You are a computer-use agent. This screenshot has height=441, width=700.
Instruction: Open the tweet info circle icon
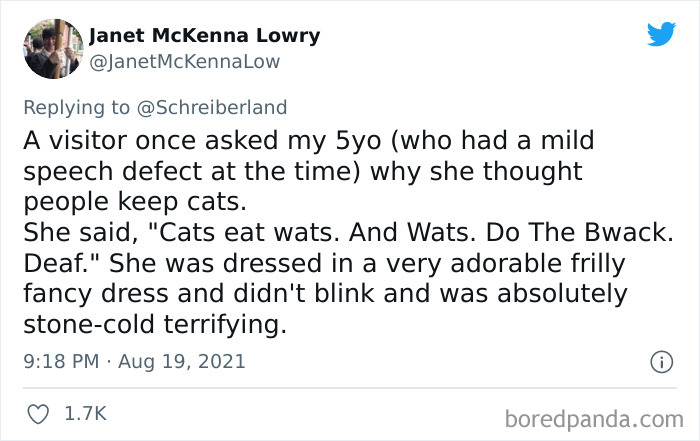660,361
